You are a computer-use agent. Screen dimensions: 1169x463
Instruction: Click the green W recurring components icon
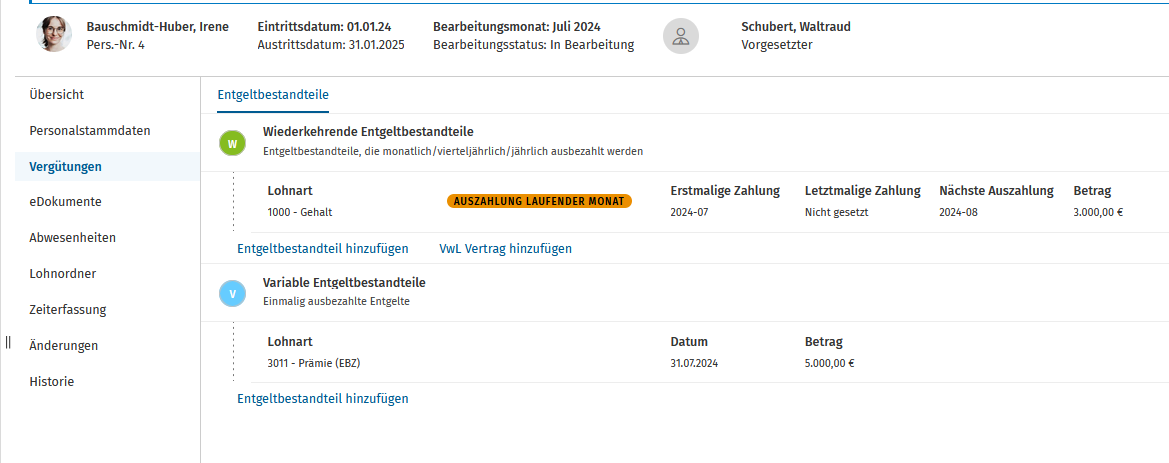(x=233, y=142)
